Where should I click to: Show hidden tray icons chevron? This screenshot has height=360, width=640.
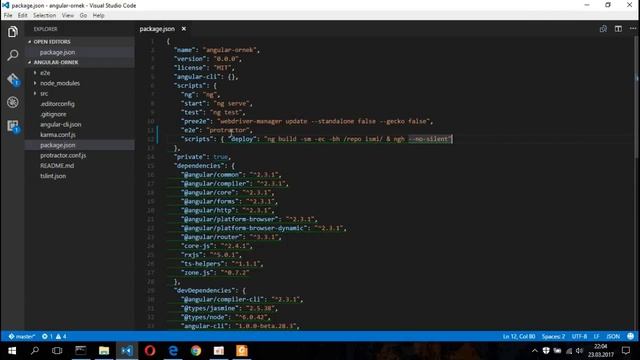coord(534,351)
